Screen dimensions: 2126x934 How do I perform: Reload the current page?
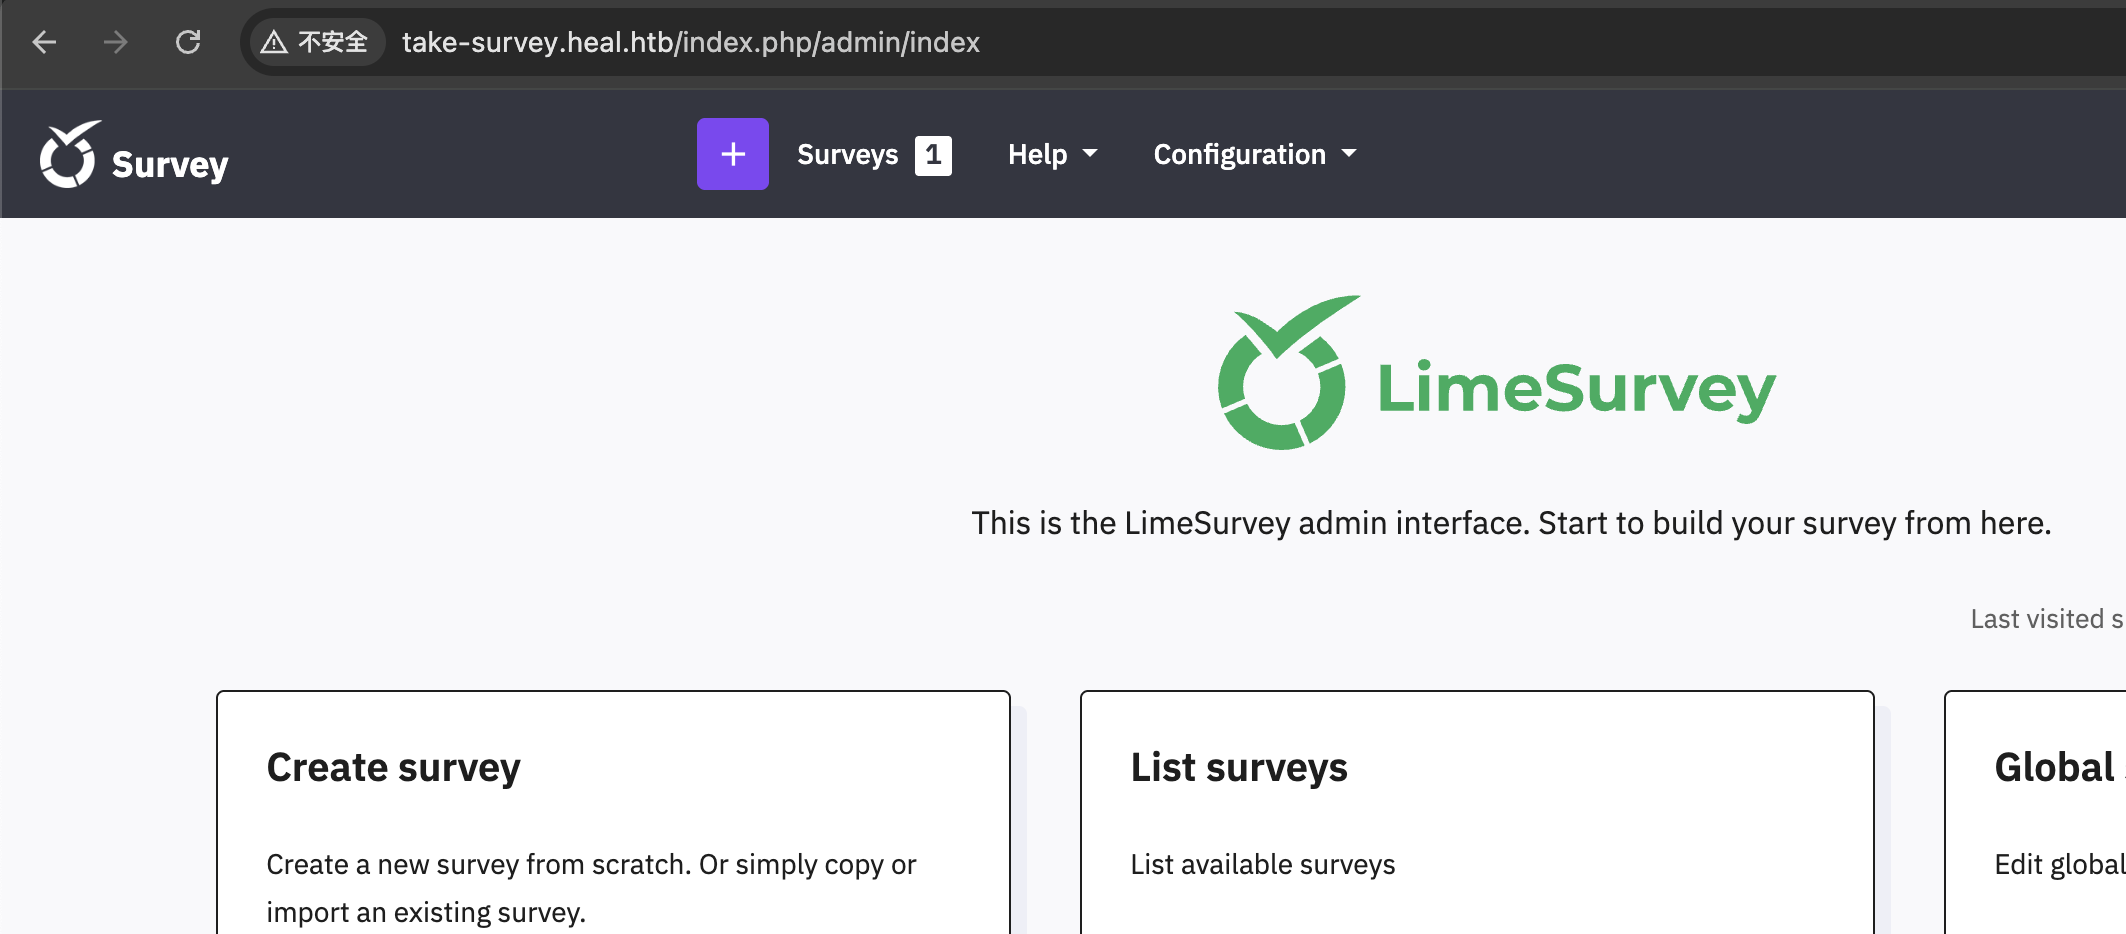point(188,42)
